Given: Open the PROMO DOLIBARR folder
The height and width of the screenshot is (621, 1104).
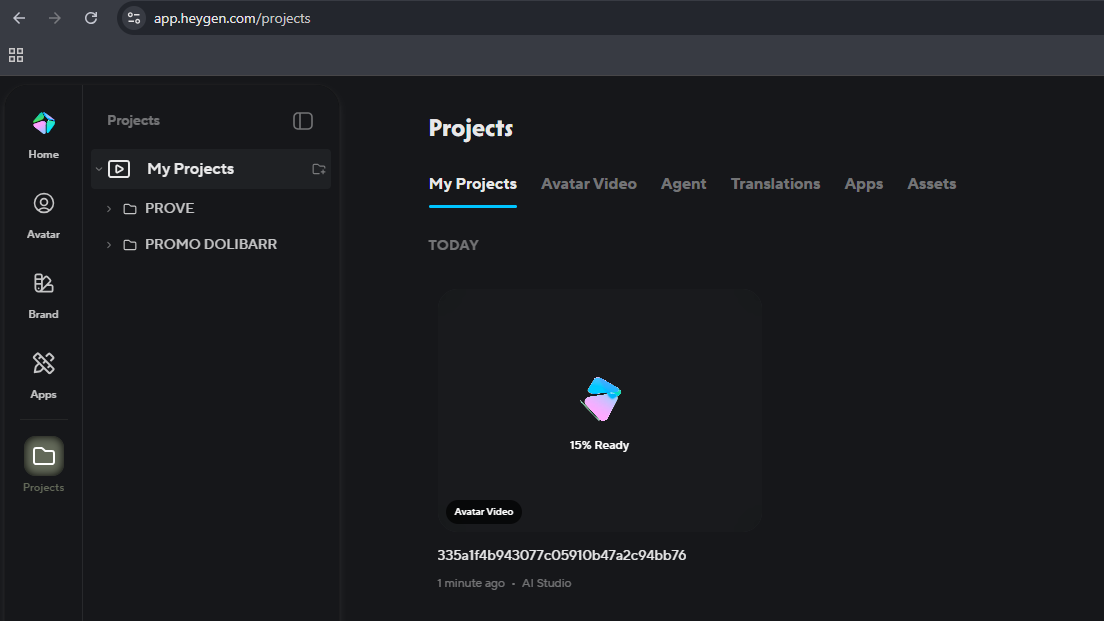Looking at the screenshot, I should coord(211,244).
